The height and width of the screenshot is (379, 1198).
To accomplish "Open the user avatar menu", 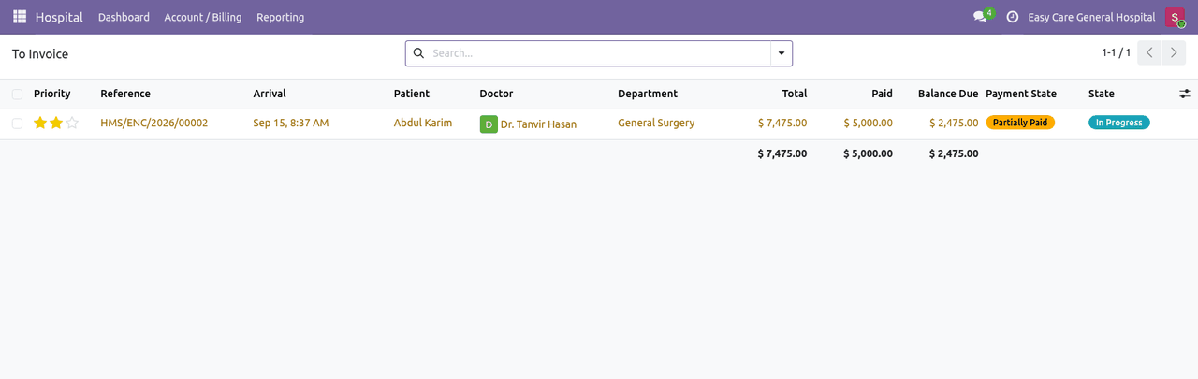I will coord(1174,17).
